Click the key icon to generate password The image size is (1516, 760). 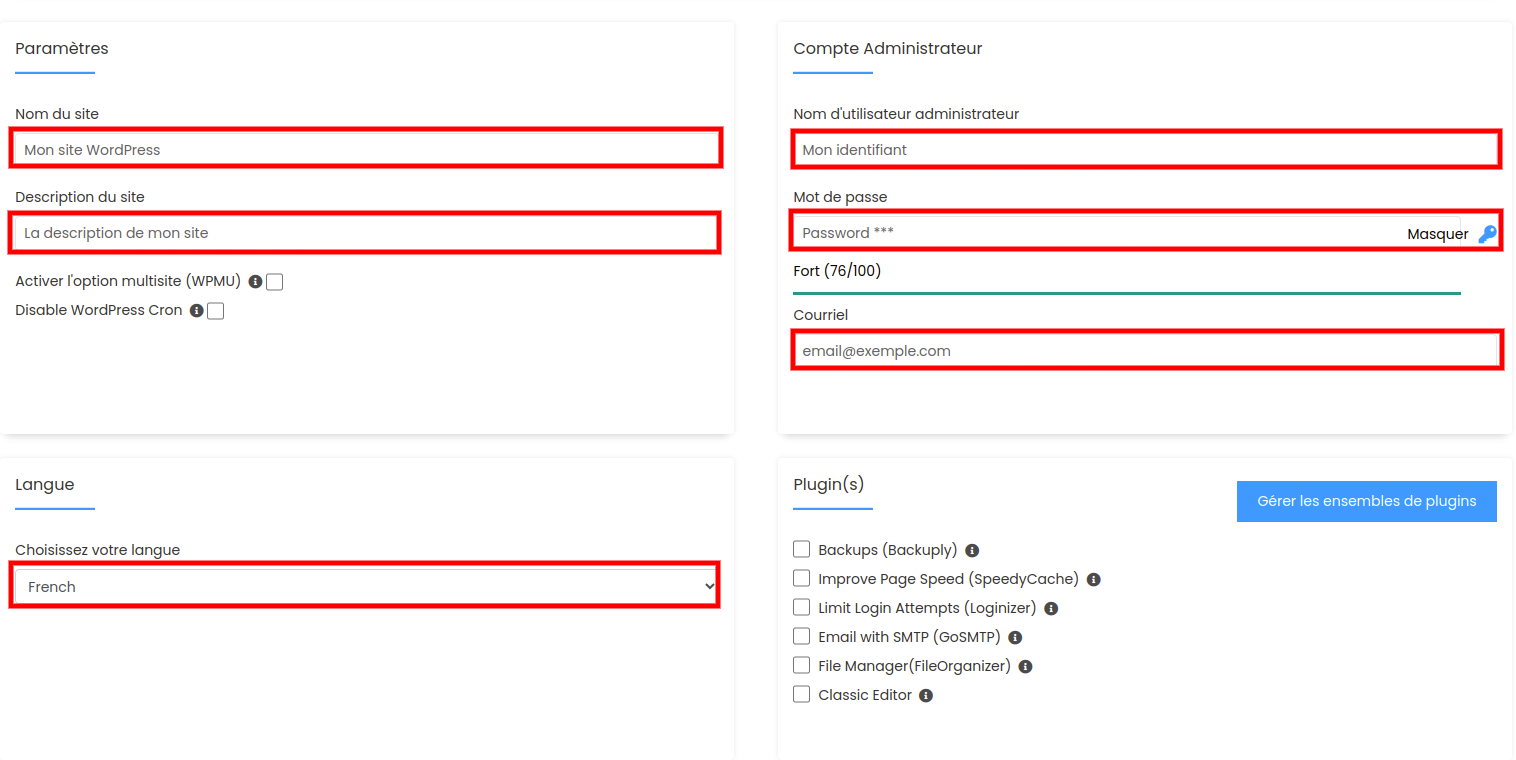(1487, 234)
